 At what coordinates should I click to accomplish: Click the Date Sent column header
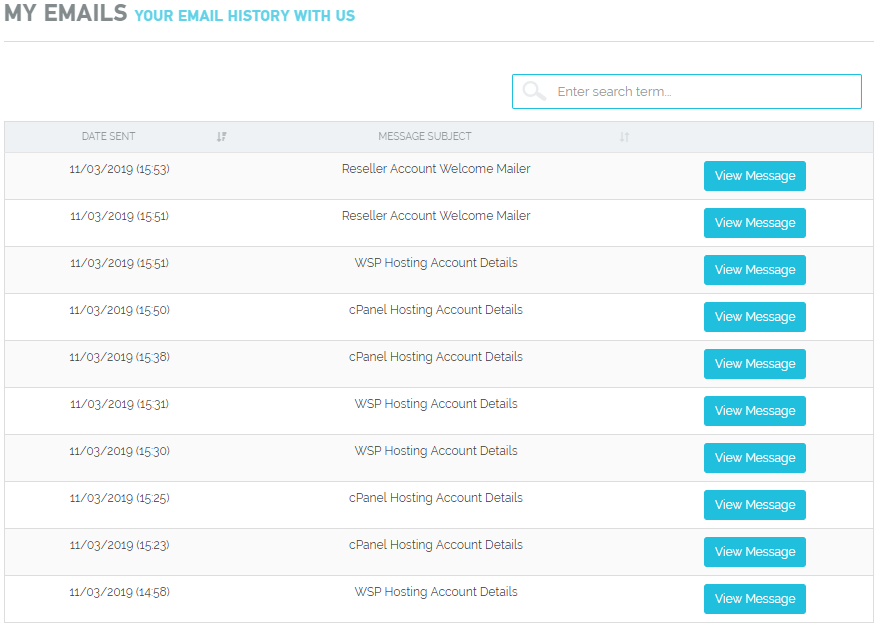pos(109,136)
